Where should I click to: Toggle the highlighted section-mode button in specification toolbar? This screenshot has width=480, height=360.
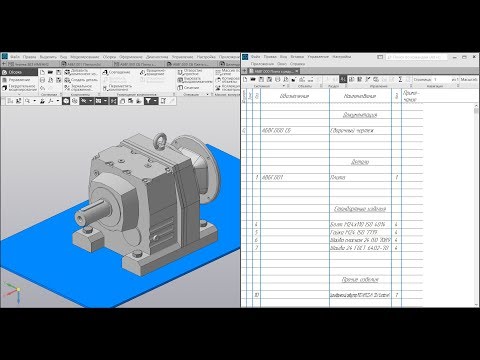(x=343, y=79)
